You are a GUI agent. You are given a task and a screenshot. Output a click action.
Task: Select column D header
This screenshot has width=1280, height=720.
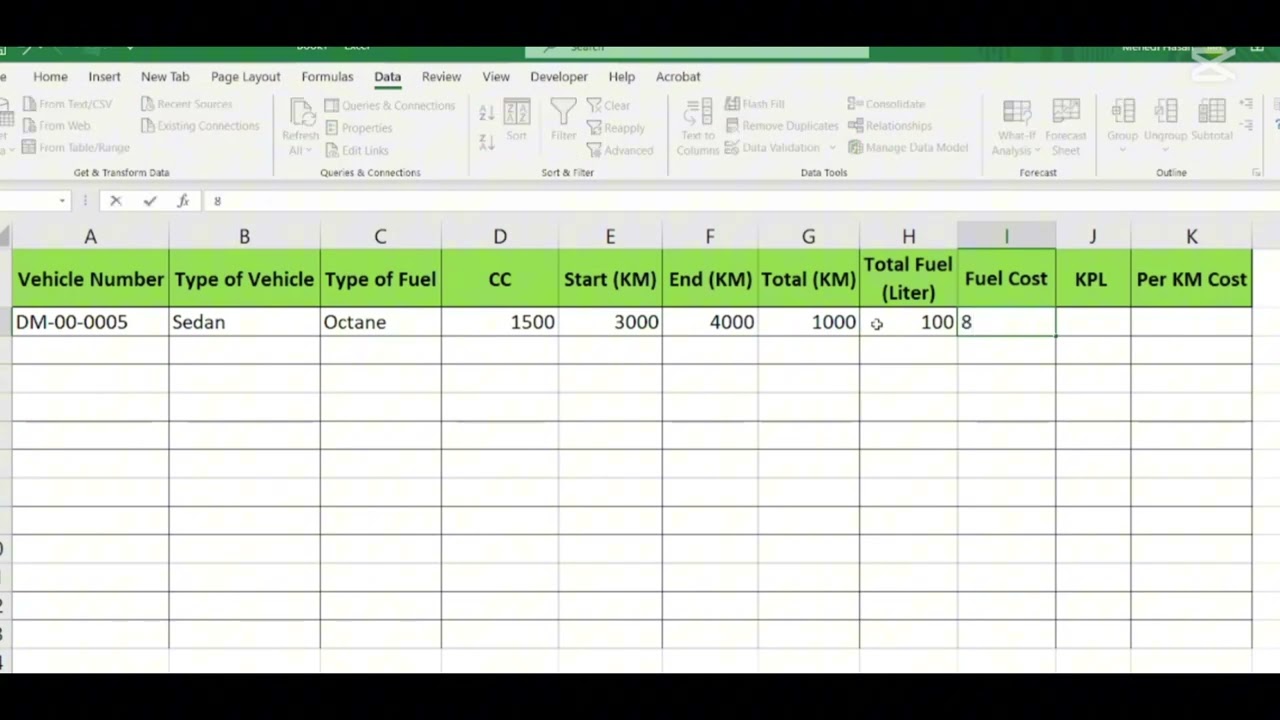500,237
